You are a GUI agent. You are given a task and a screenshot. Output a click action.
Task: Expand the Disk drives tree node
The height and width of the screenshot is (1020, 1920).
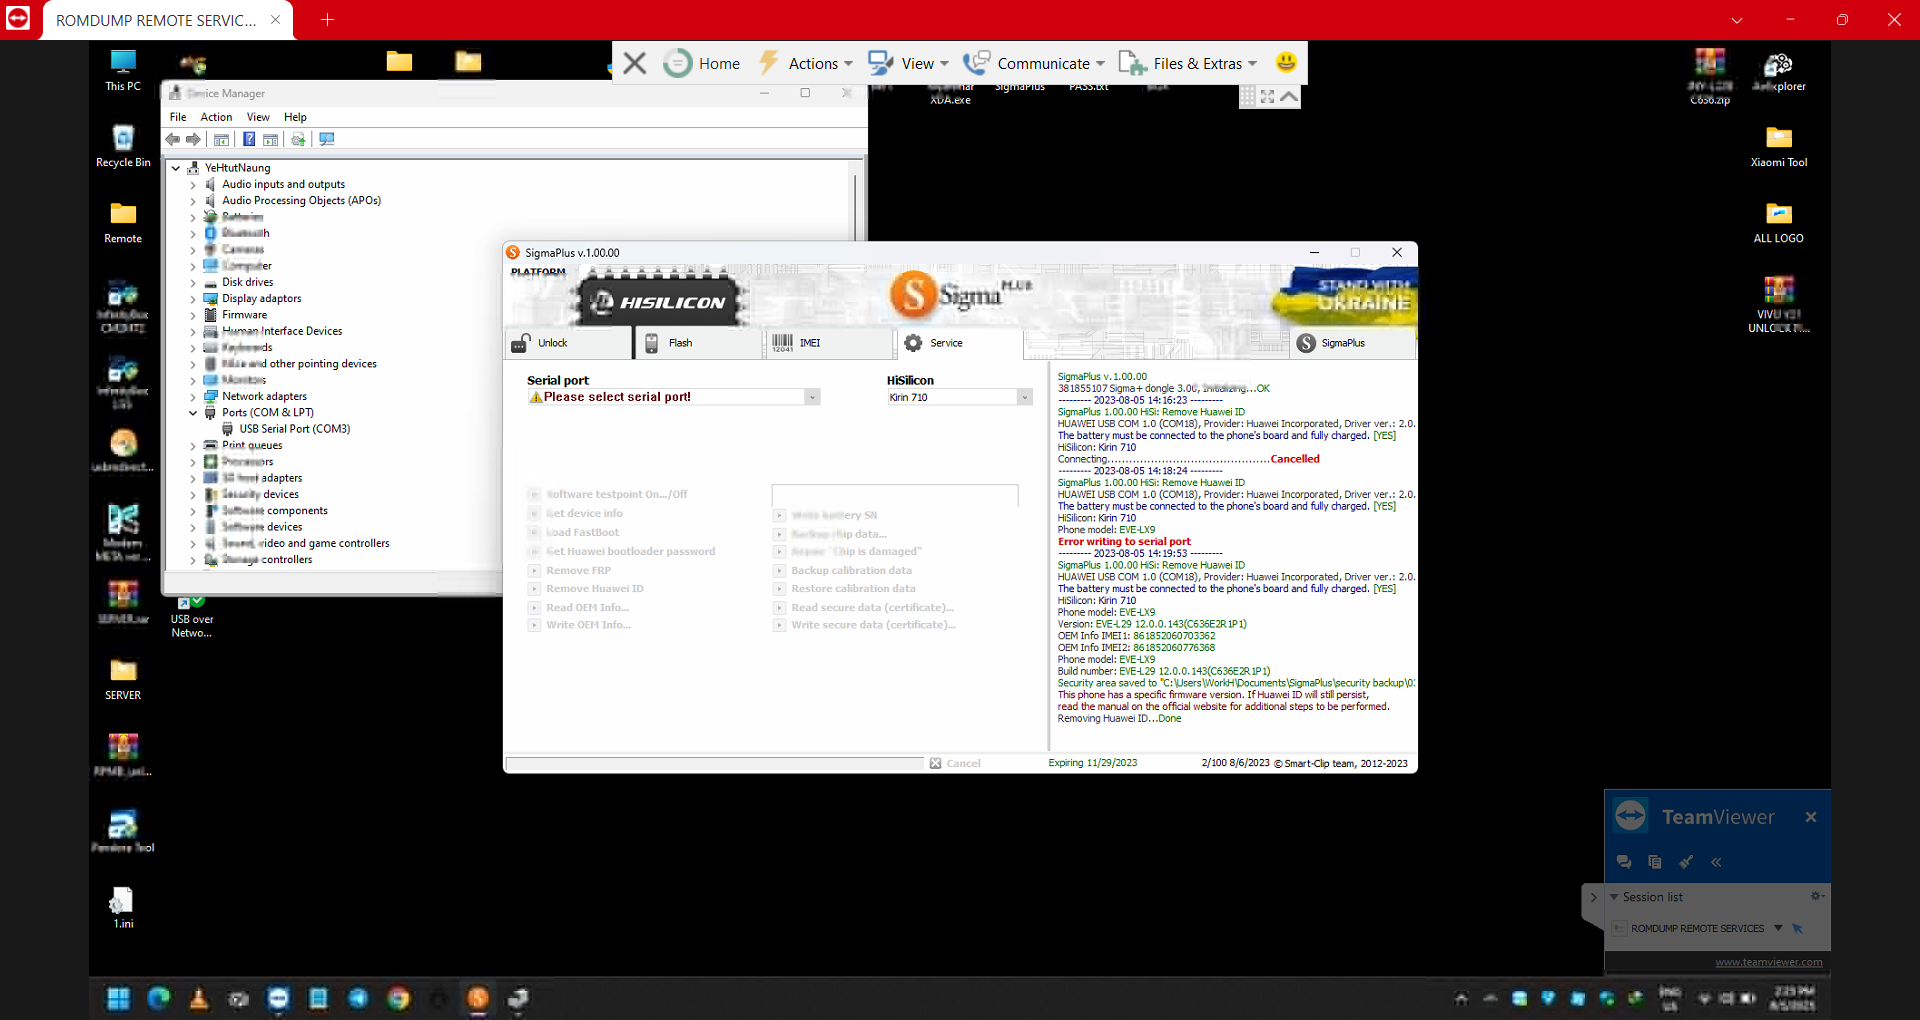193,282
